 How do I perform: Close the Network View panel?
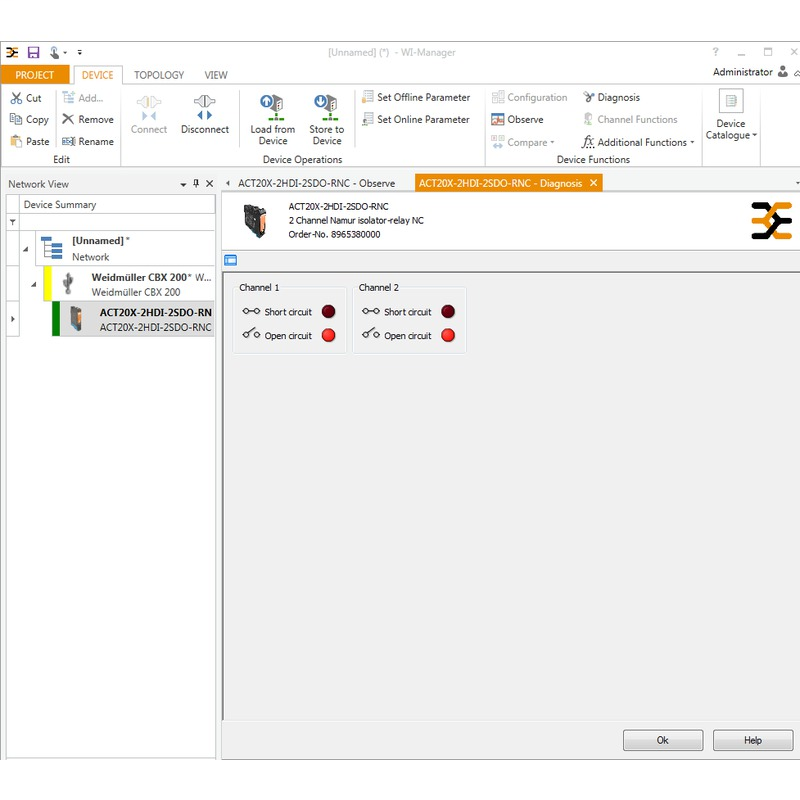[x=209, y=184]
